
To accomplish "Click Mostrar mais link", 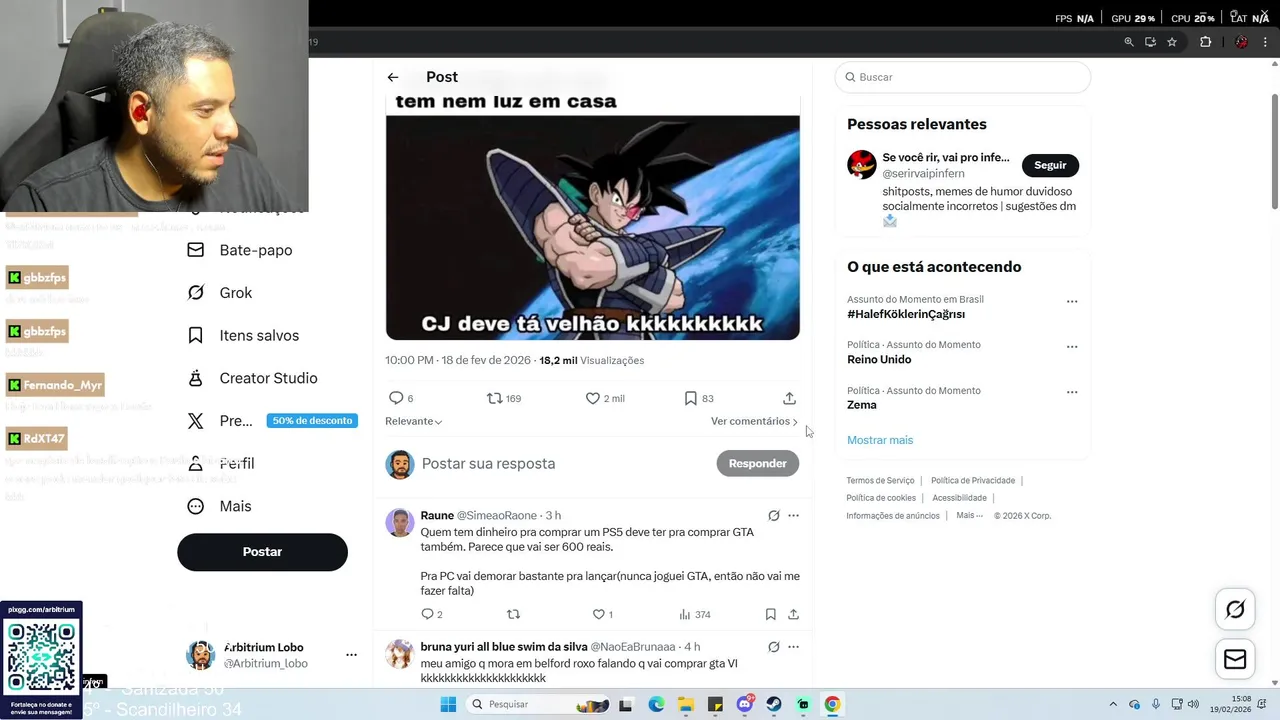I will click(x=880, y=440).
